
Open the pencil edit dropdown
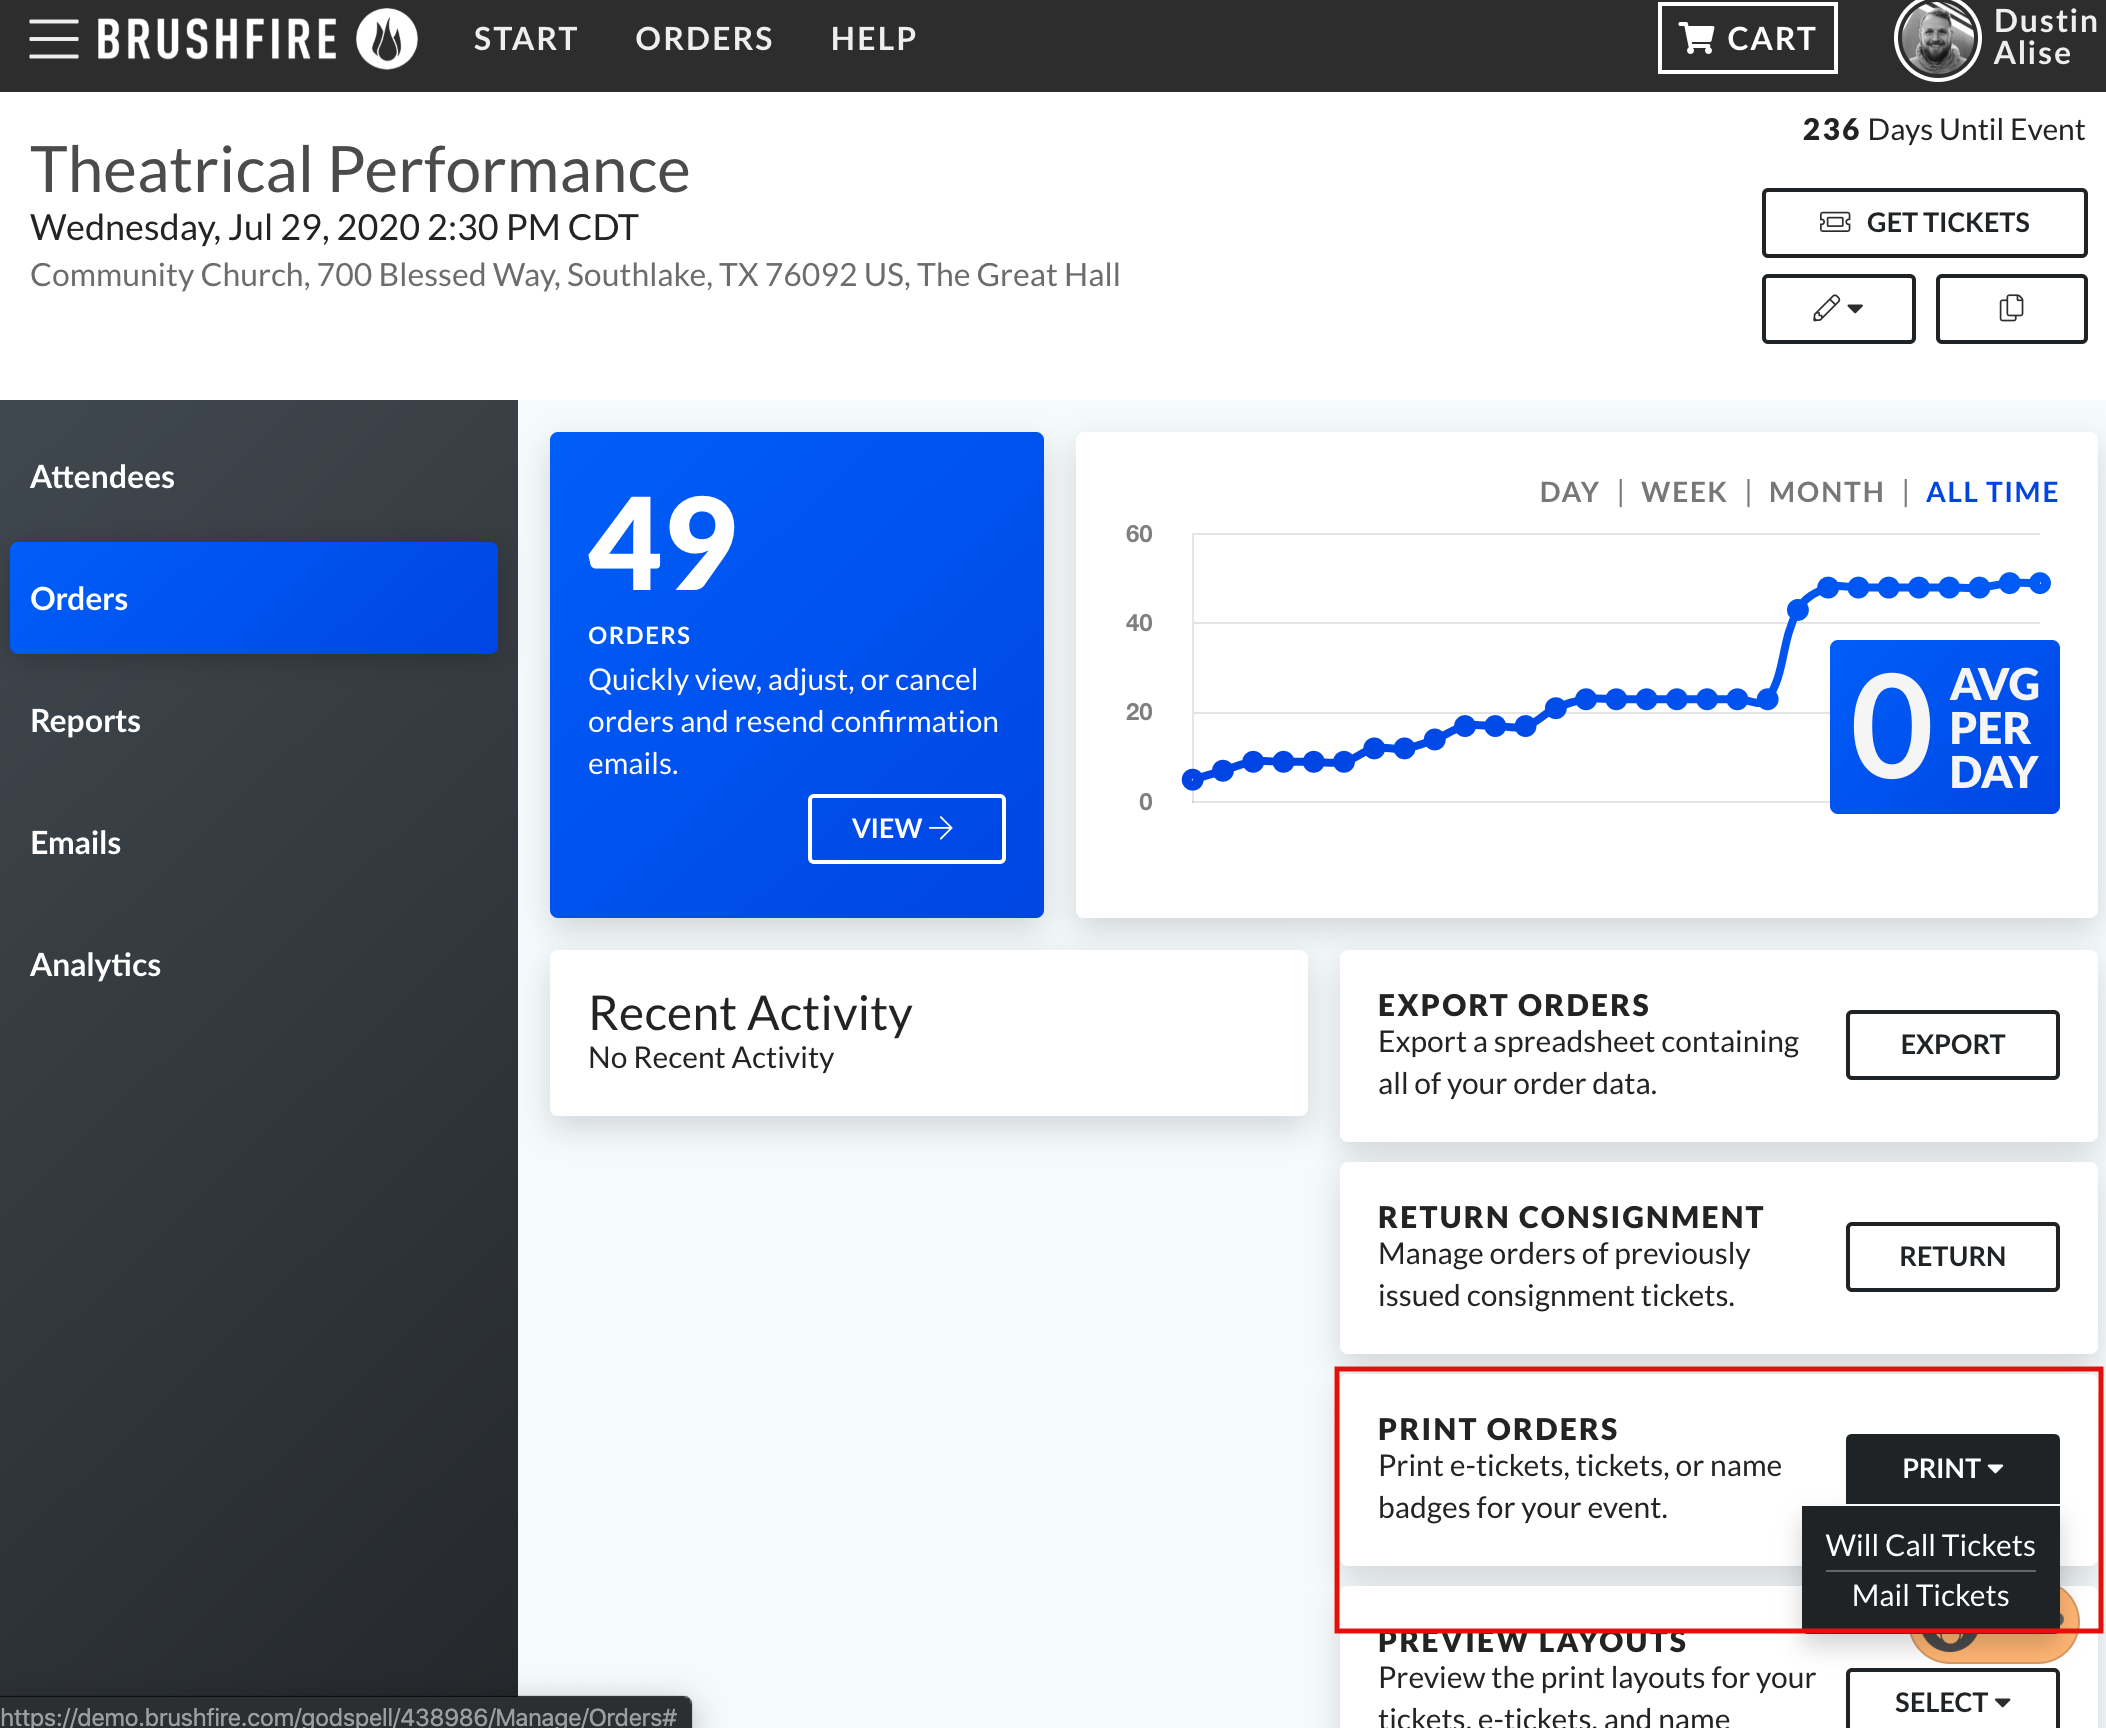pyautogui.click(x=1837, y=308)
